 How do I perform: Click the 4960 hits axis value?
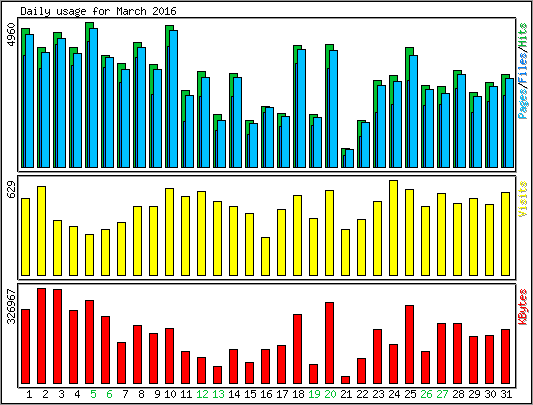[x=12, y=35]
